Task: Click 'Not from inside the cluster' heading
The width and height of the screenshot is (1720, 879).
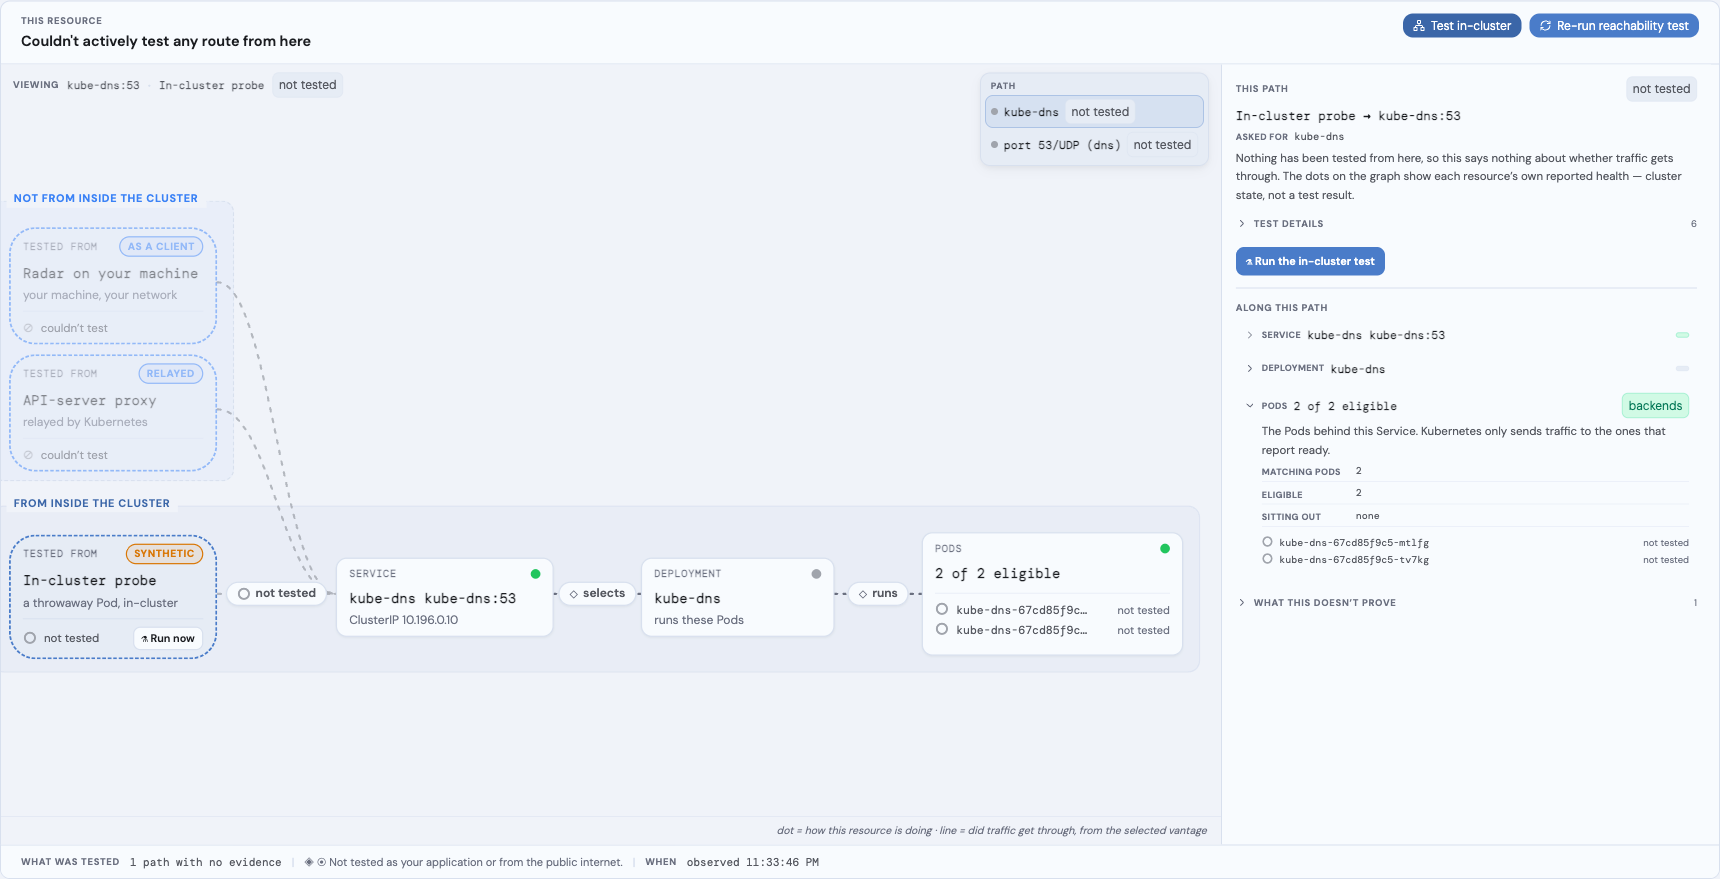Action: pyautogui.click(x=106, y=198)
